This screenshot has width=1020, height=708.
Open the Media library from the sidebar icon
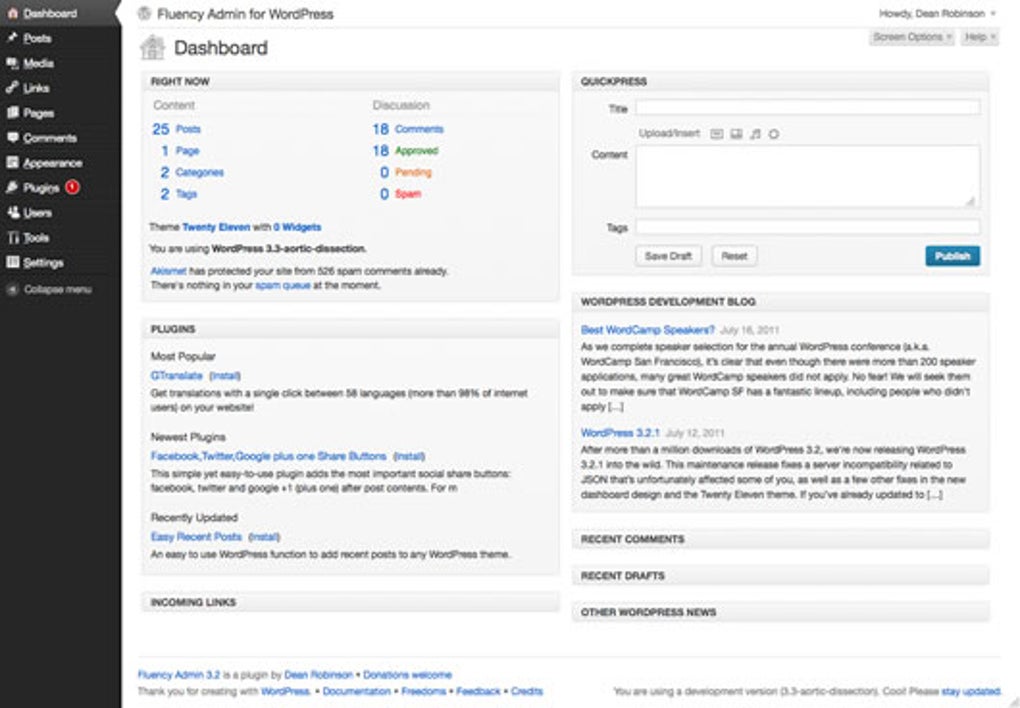11,63
